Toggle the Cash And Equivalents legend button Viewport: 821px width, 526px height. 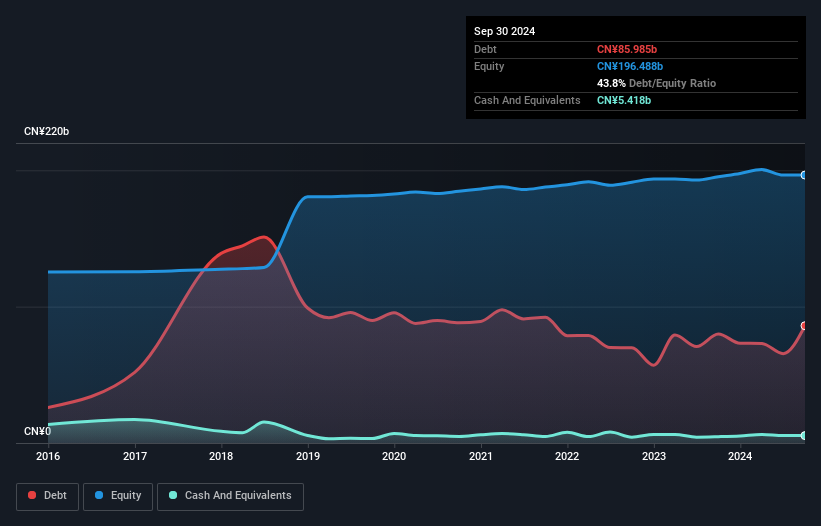(230, 496)
